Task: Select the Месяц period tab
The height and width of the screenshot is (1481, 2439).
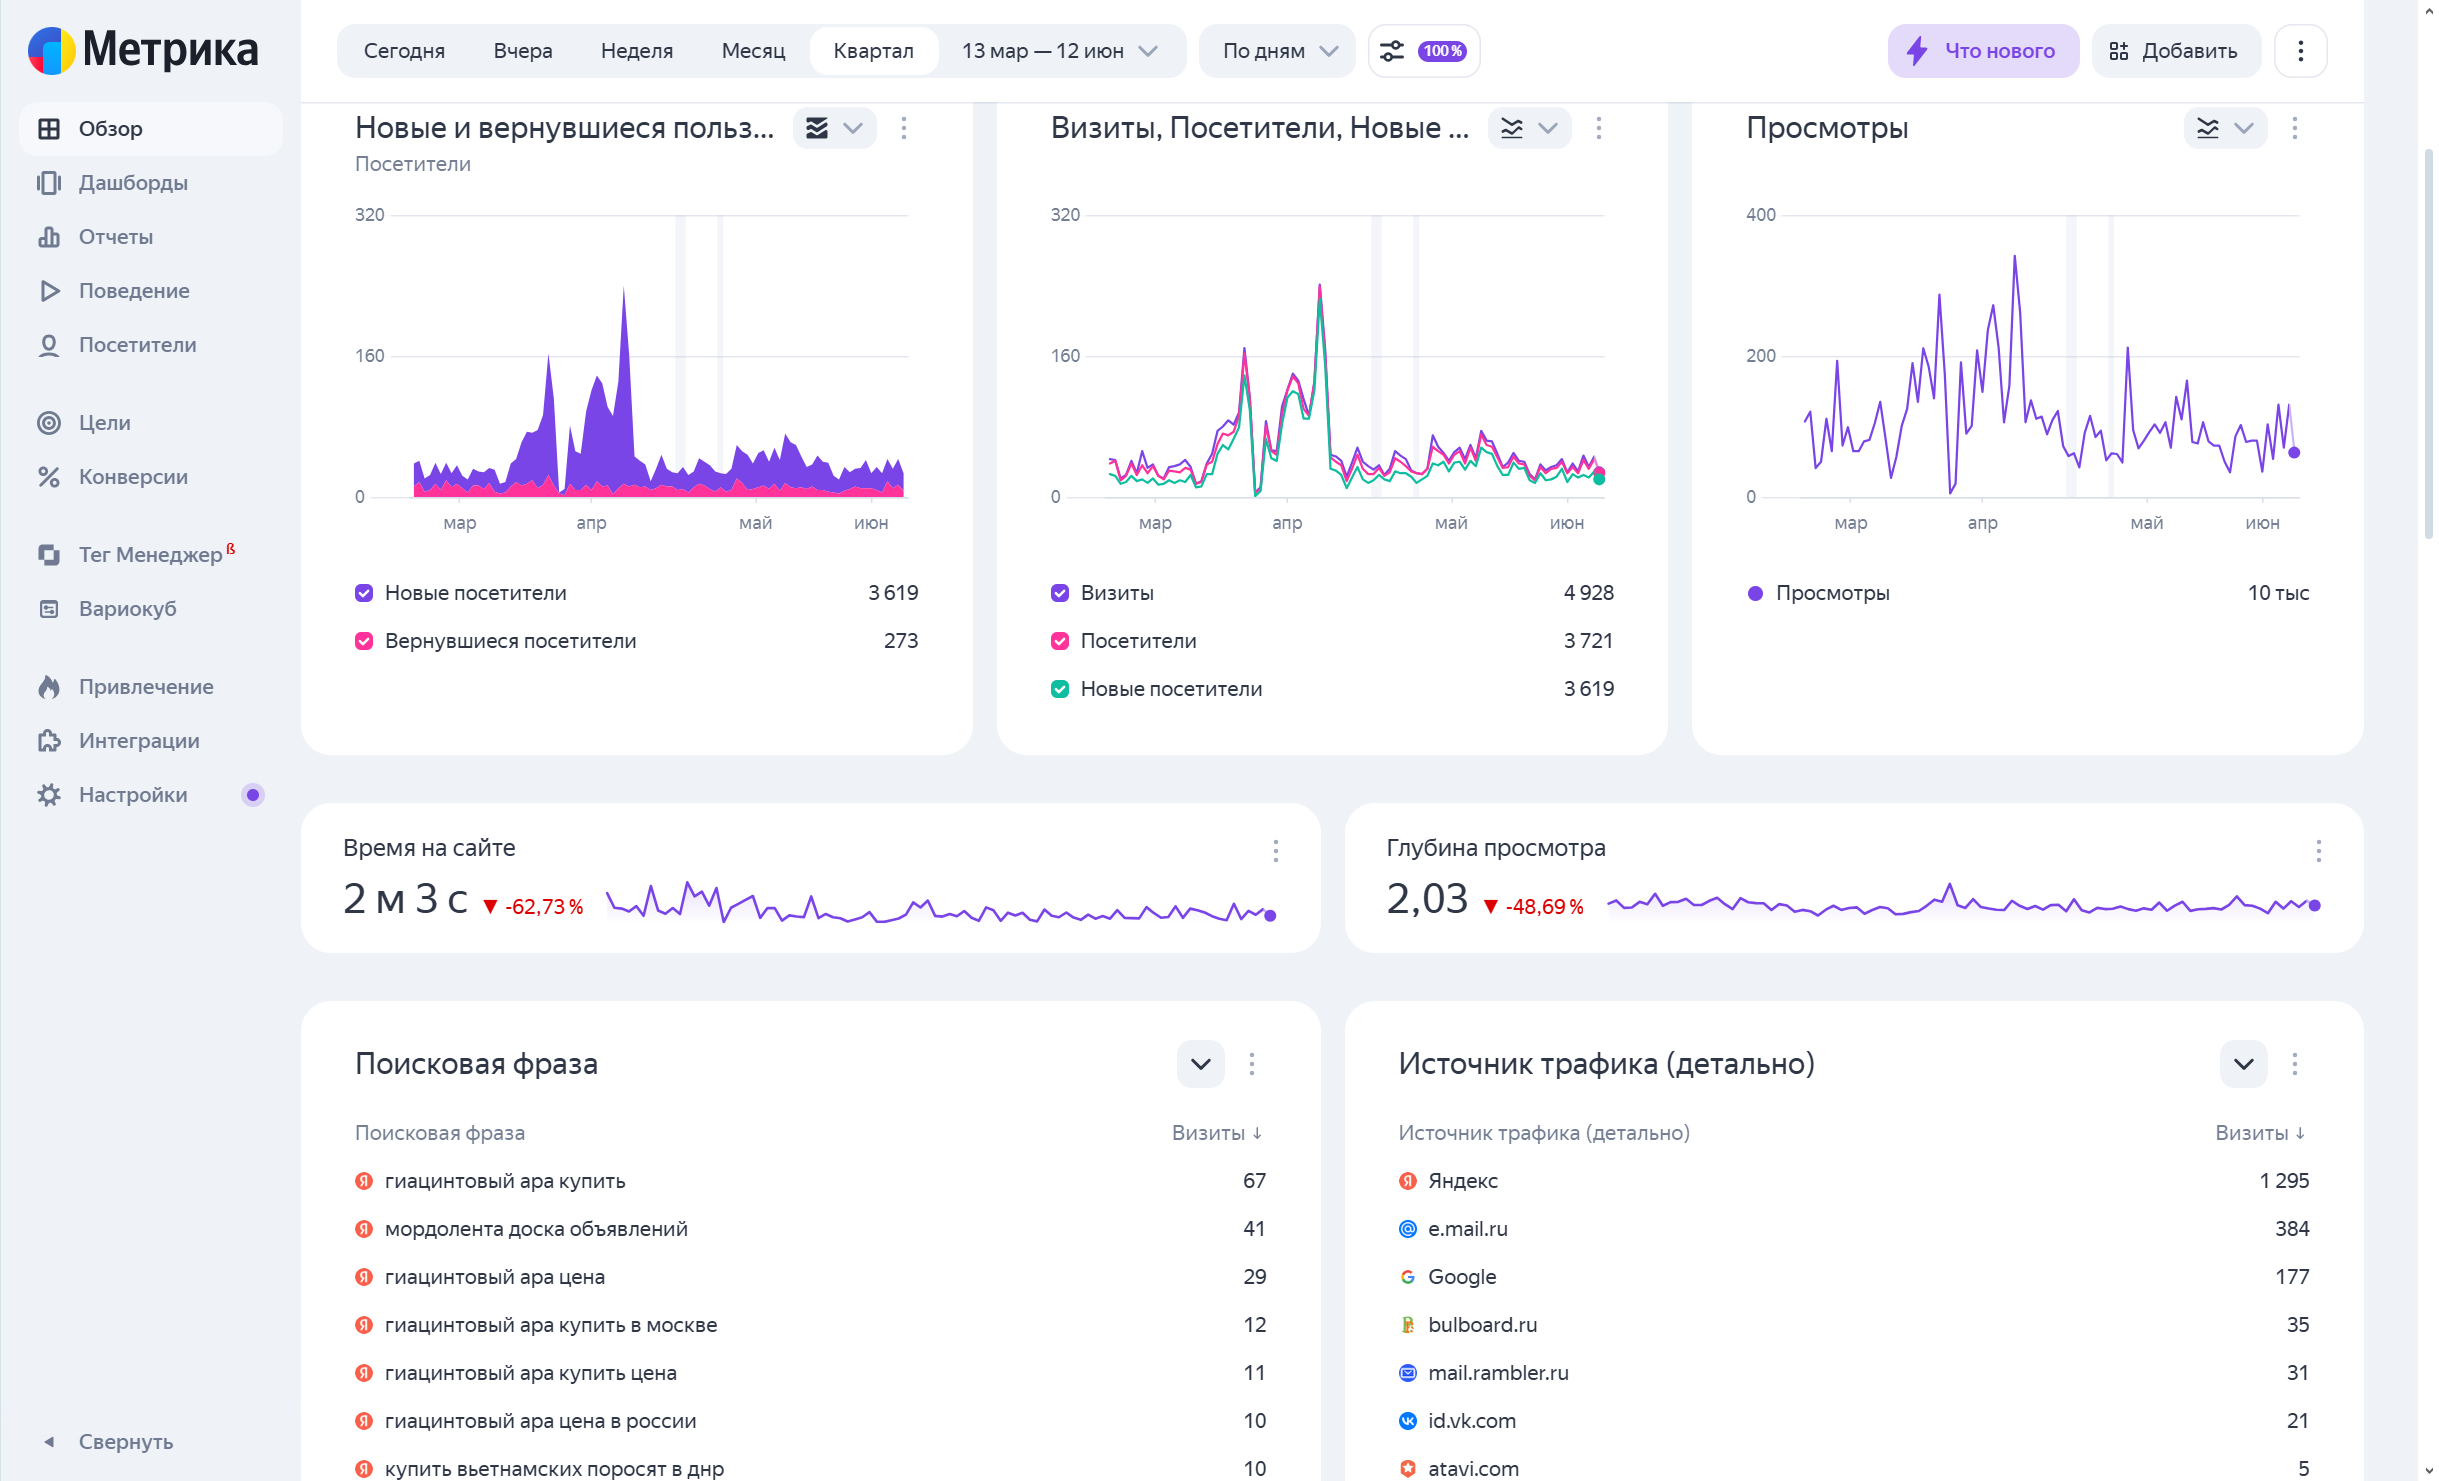Action: pyautogui.click(x=753, y=51)
